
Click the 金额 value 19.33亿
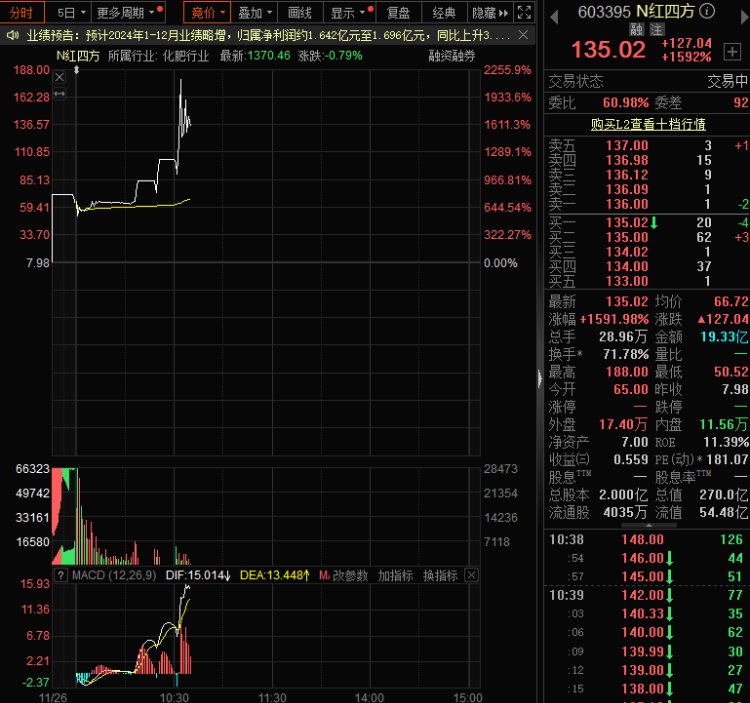point(724,337)
